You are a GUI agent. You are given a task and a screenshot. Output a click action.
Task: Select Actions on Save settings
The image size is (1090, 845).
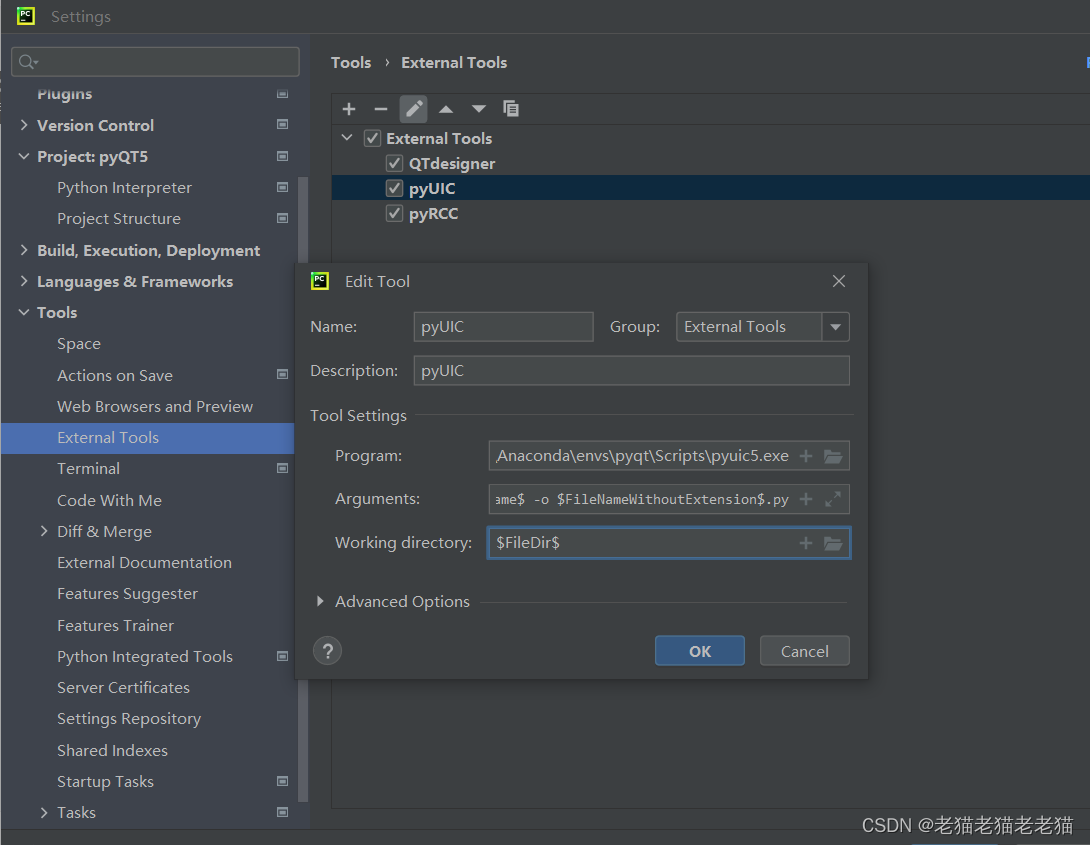click(x=115, y=375)
